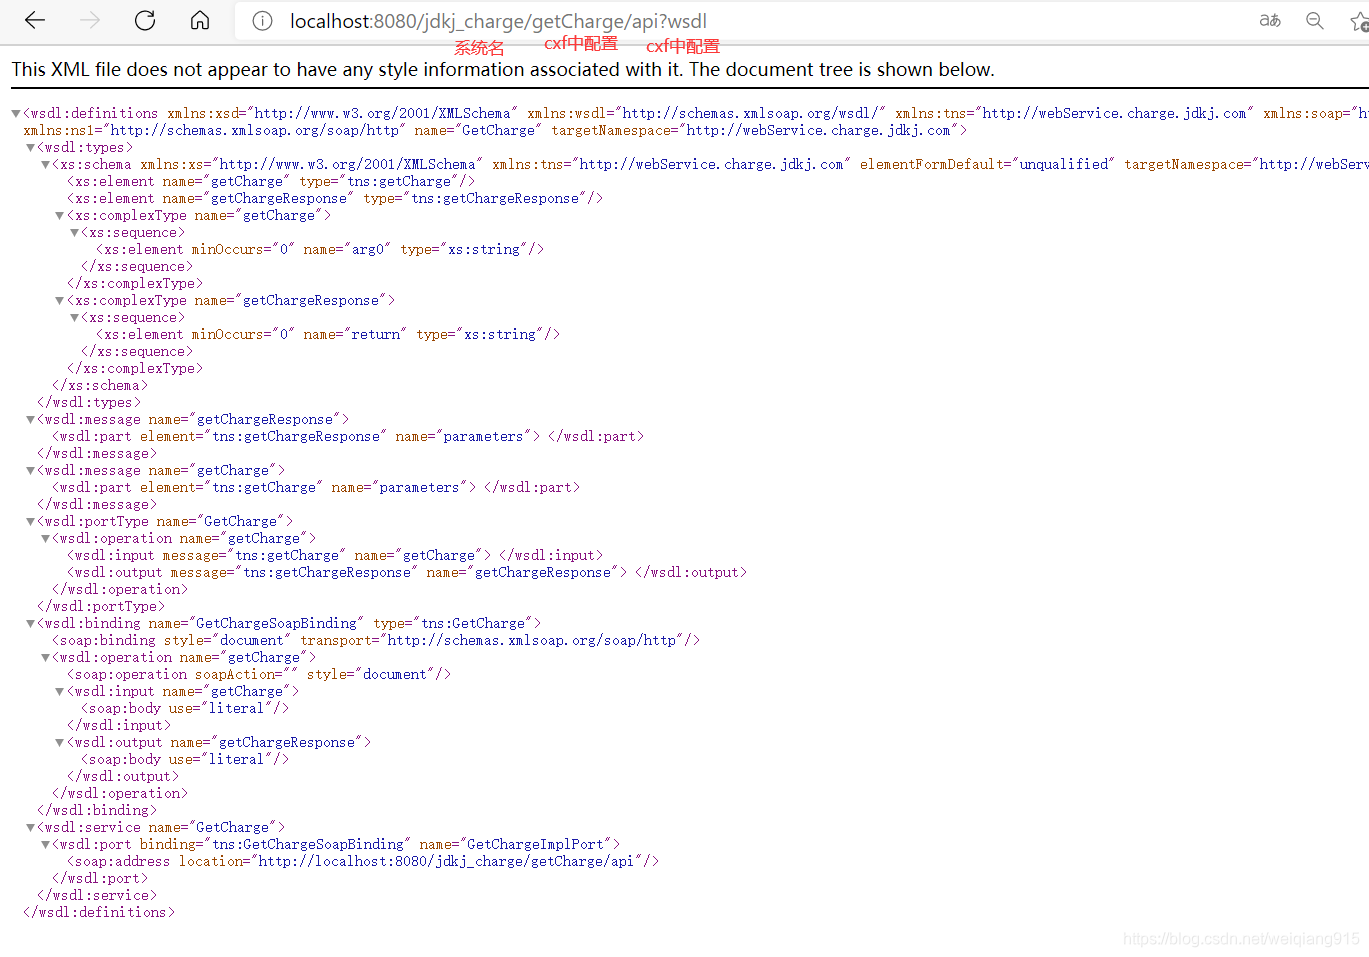Reload the WSDL page
This screenshot has width=1369, height=957.
145,20
